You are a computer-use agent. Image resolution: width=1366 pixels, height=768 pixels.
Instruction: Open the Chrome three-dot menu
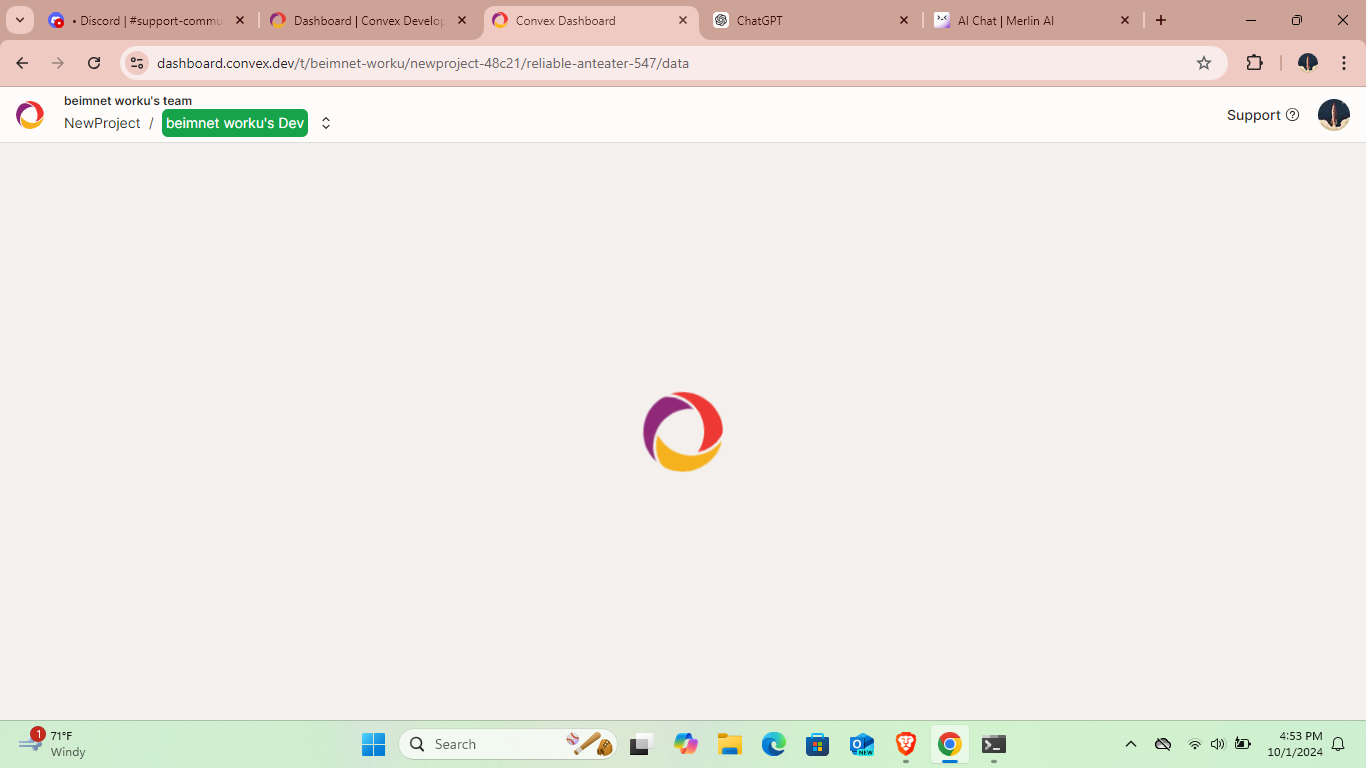click(x=1343, y=63)
